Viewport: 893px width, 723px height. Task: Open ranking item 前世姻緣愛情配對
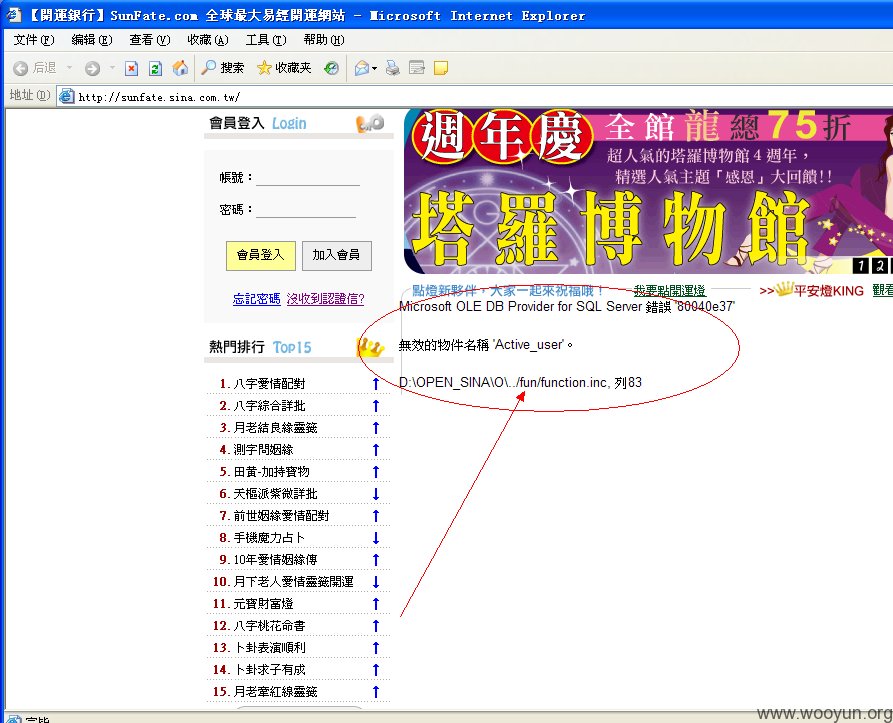(281, 516)
